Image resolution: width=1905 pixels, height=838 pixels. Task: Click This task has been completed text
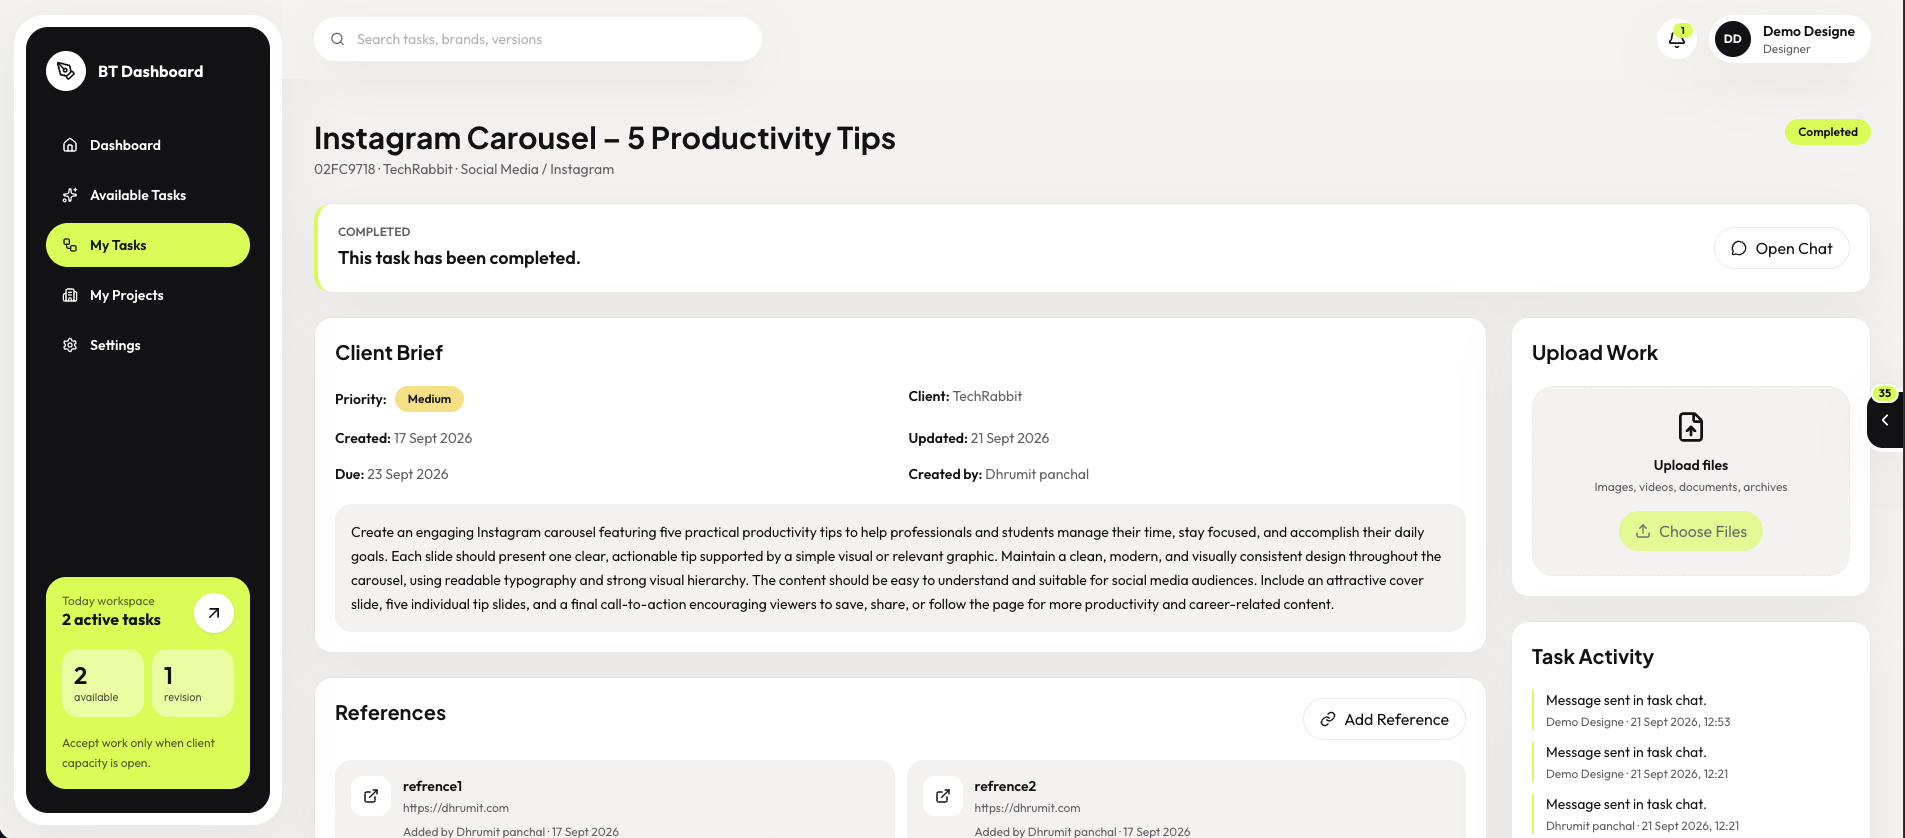pyautogui.click(x=459, y=258)
